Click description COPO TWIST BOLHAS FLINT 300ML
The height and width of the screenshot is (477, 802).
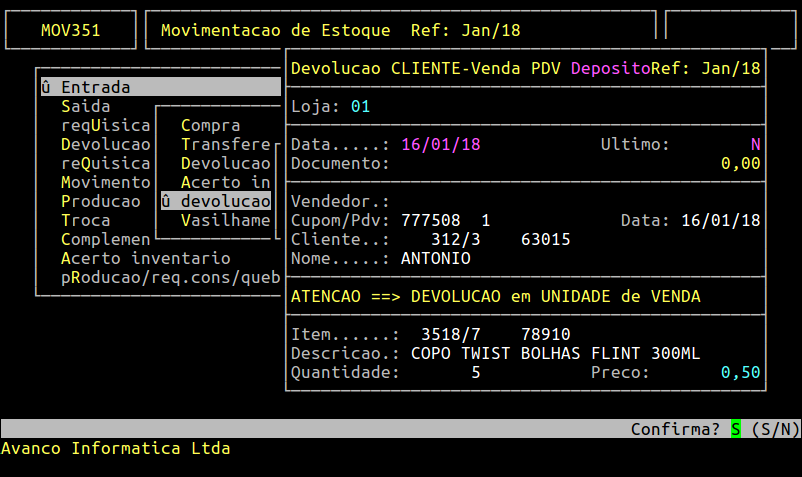tap(555, 353)
